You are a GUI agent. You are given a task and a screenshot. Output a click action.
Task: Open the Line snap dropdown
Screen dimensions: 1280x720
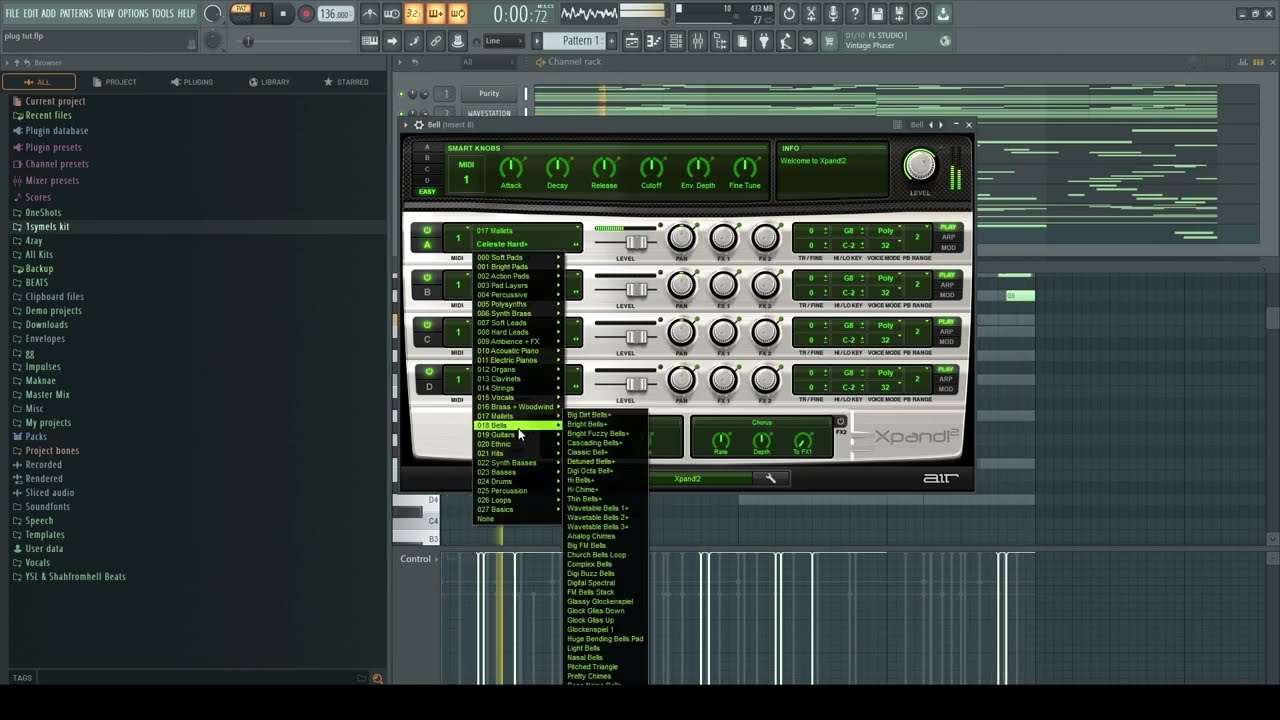click(x=503, y=41)
